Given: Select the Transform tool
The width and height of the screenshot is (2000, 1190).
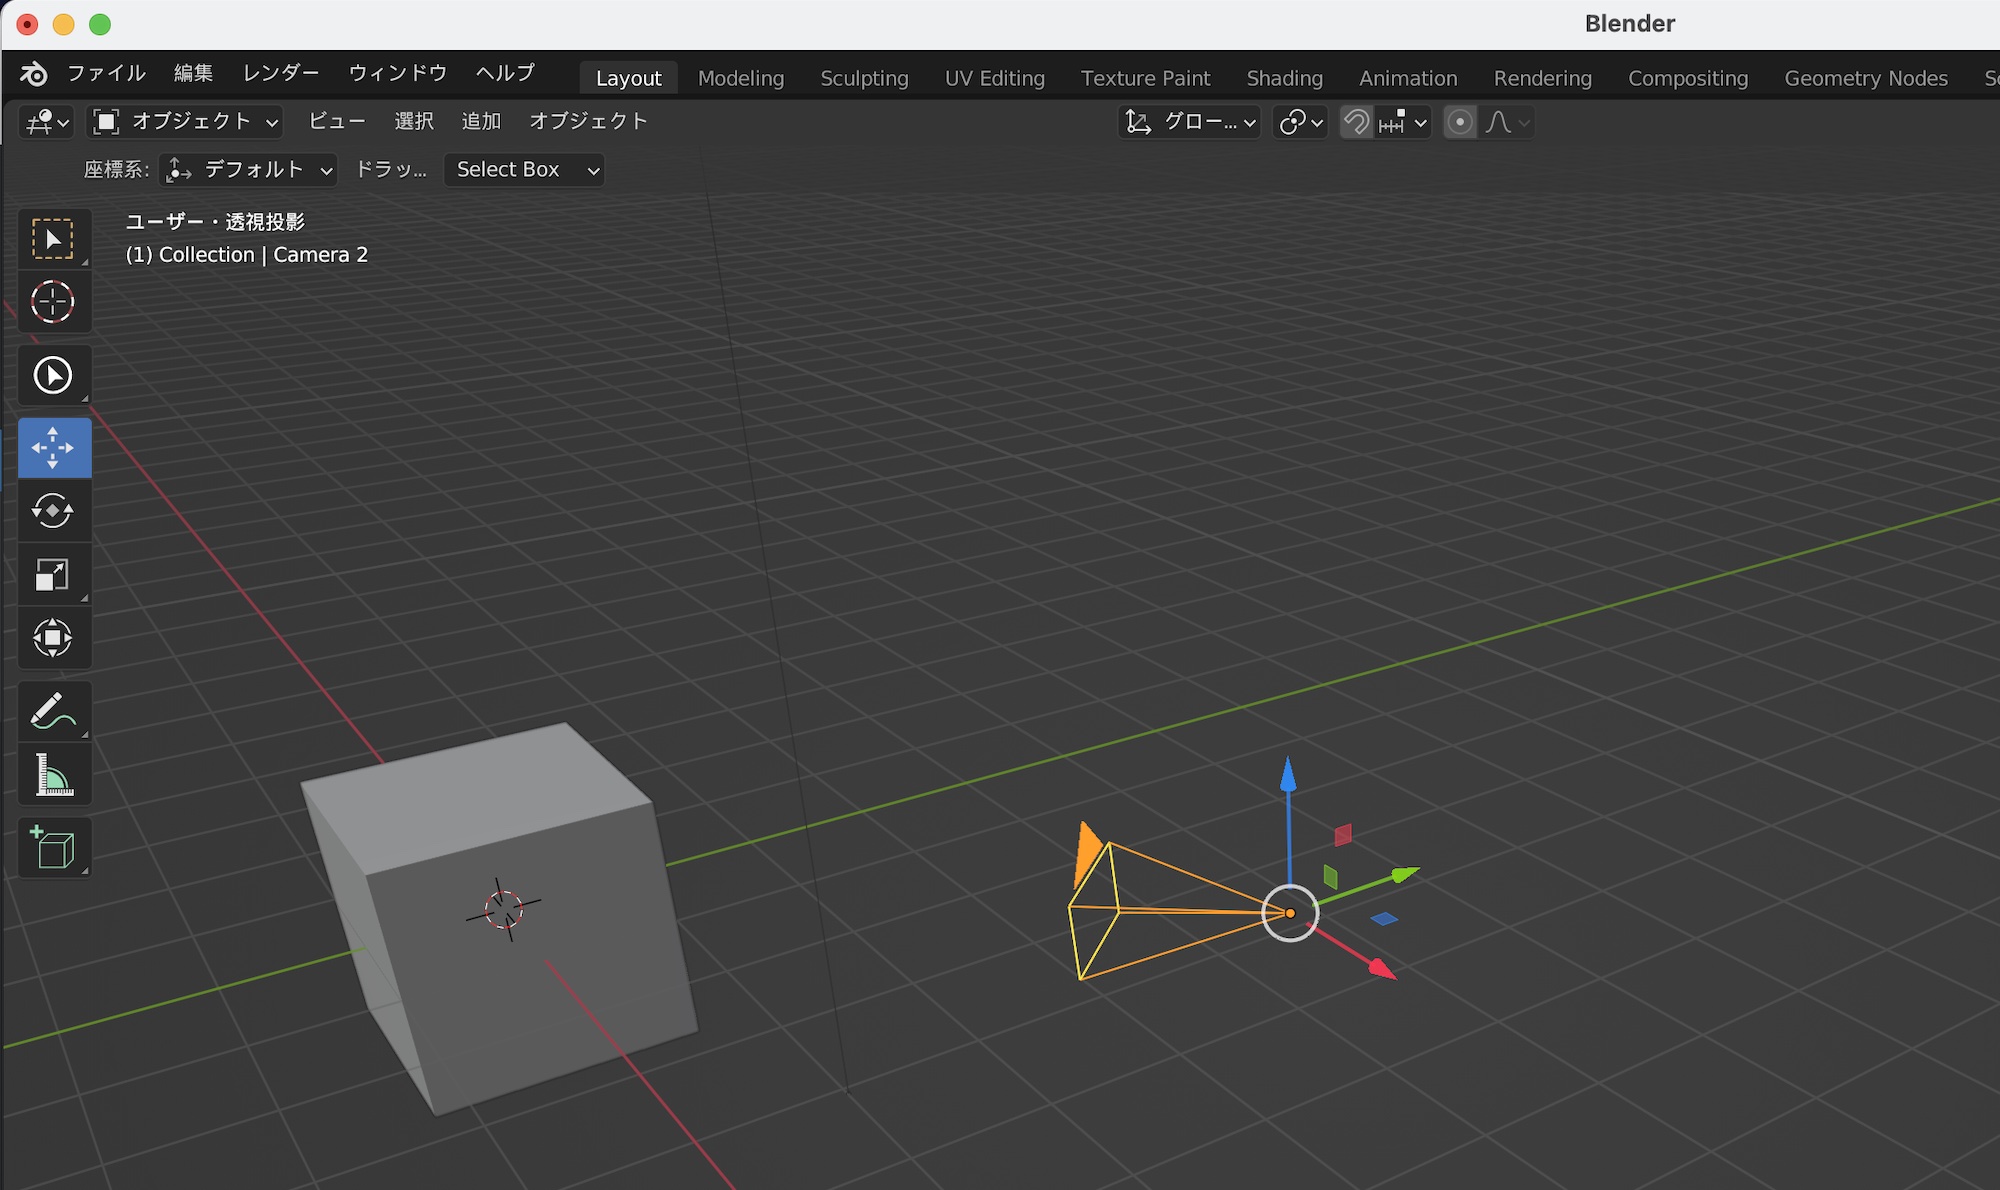Looking at the screenshot, I should [x=54, y=639].
